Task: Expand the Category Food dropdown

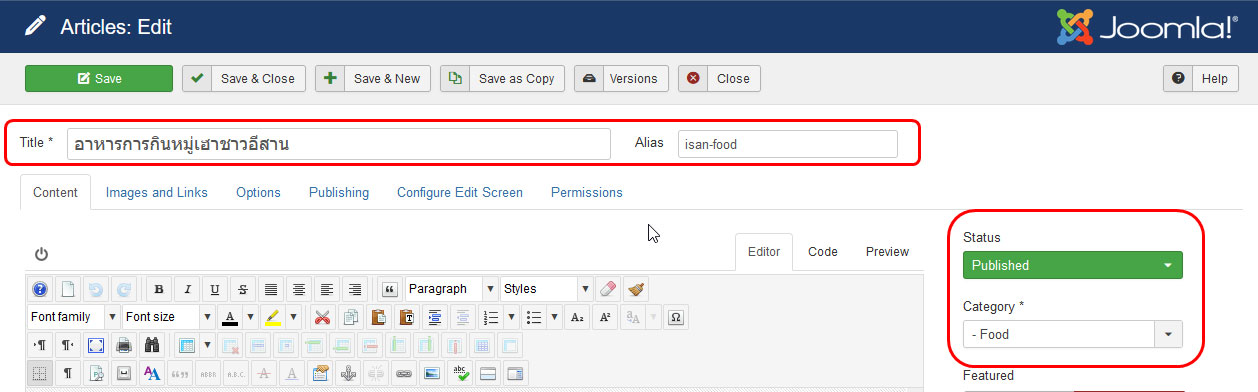Action: (x=1073, y=334)
